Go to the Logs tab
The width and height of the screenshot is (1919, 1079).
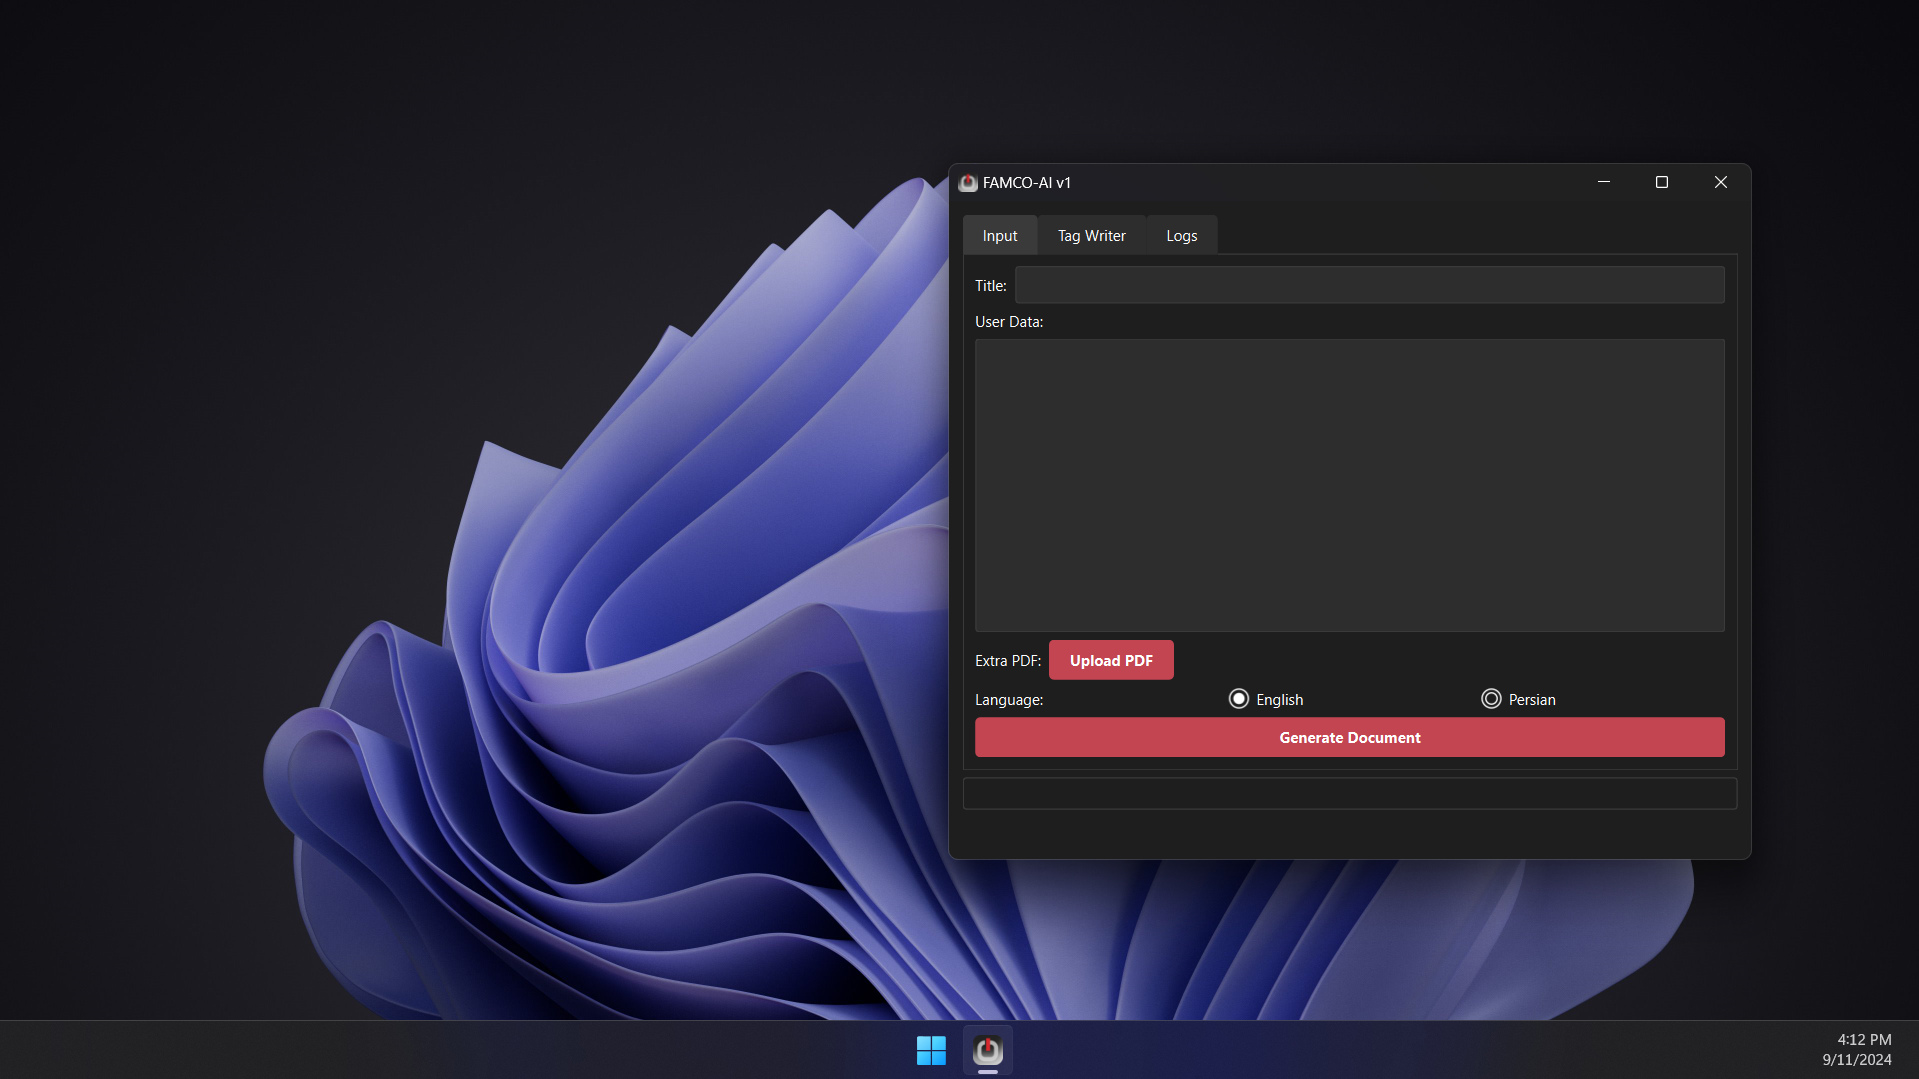[x=1181, y=236]
